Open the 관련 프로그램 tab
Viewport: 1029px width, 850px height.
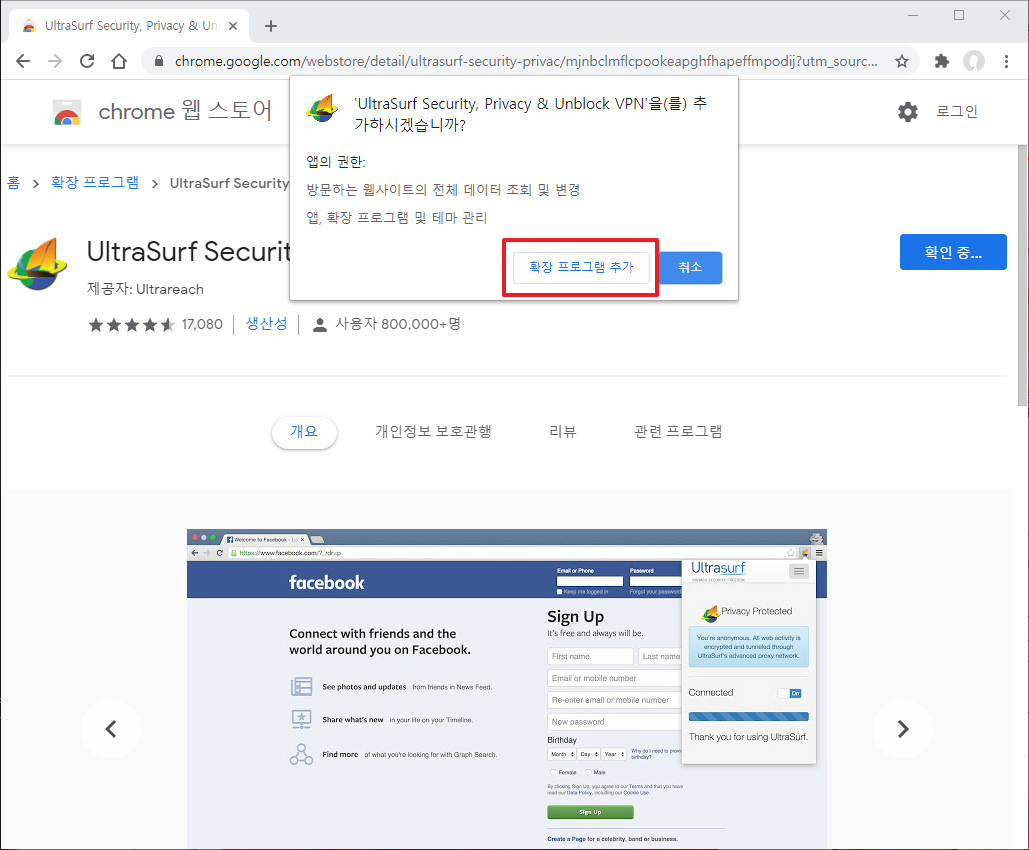[678, 432]
